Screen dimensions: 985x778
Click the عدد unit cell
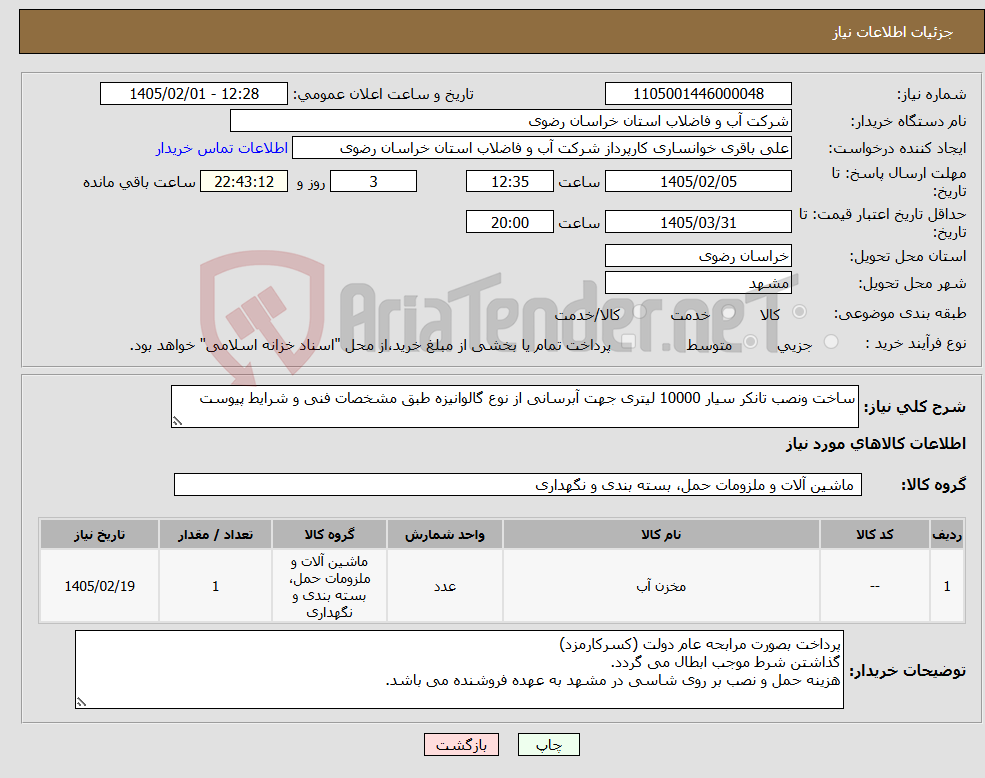[x=445, y=586]
